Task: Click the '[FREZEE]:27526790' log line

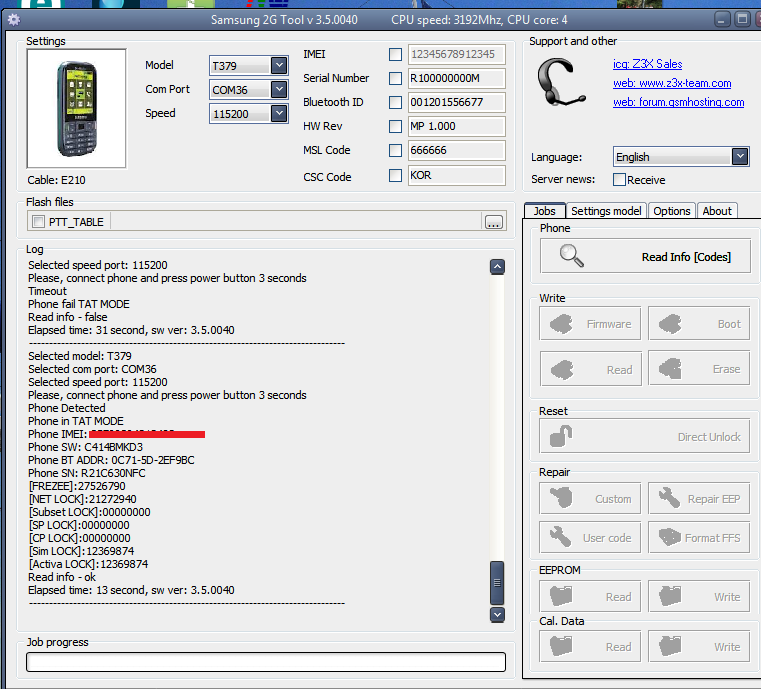Action: tap(77, 486)
